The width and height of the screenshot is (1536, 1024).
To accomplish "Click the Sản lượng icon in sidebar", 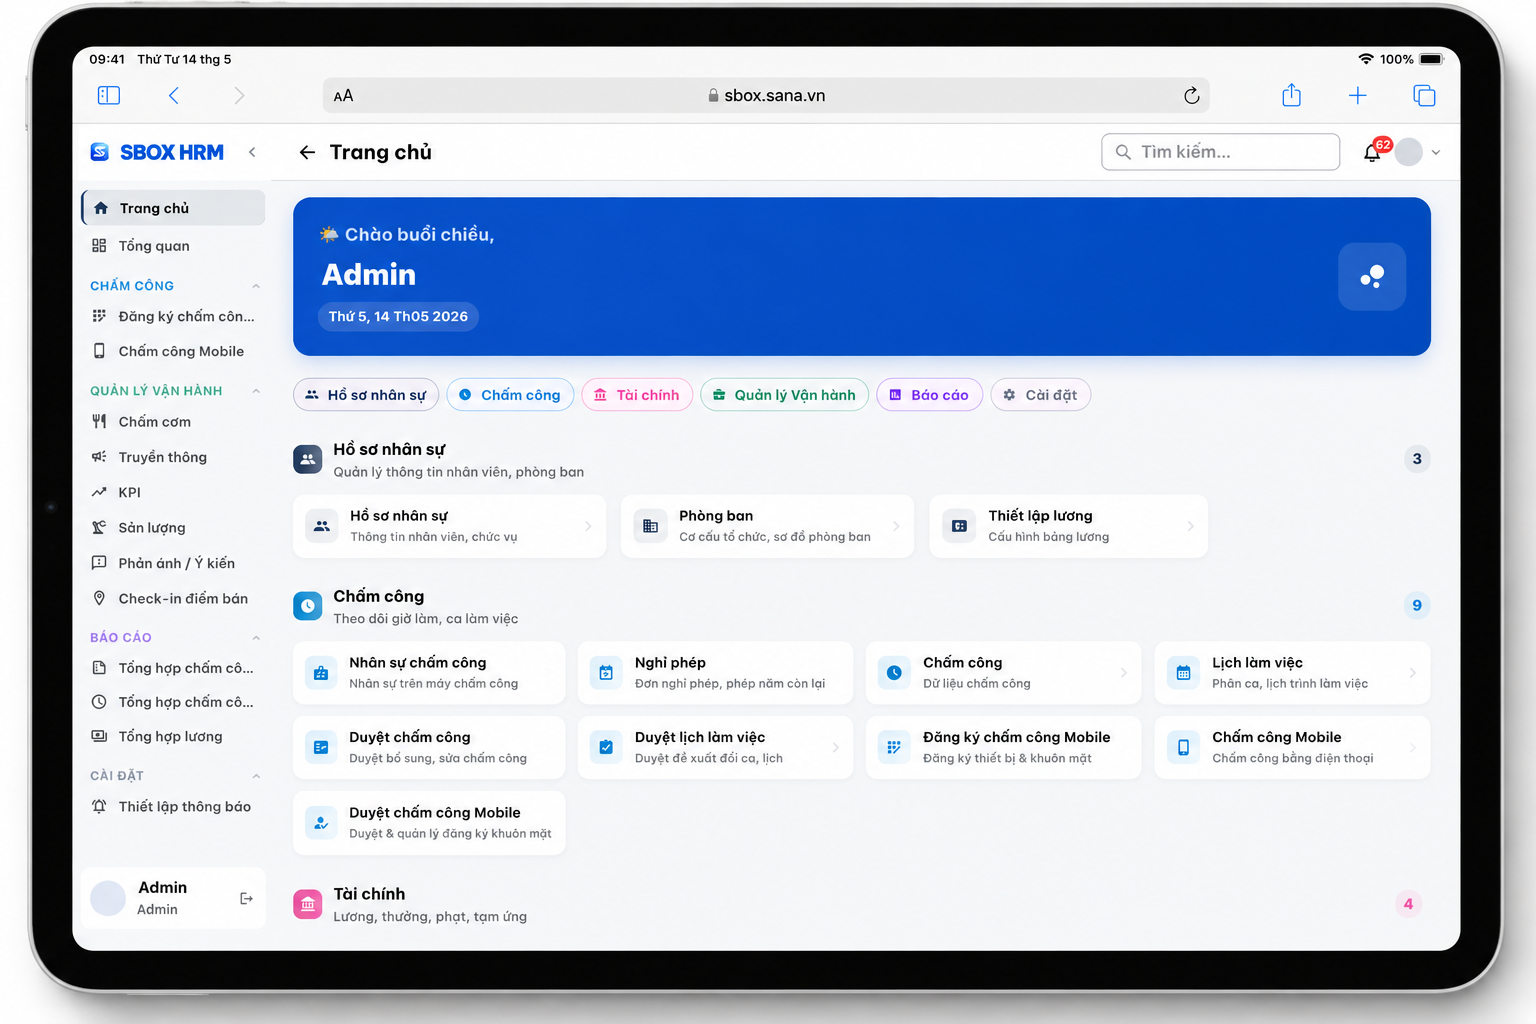I will (x=99, y=527).
